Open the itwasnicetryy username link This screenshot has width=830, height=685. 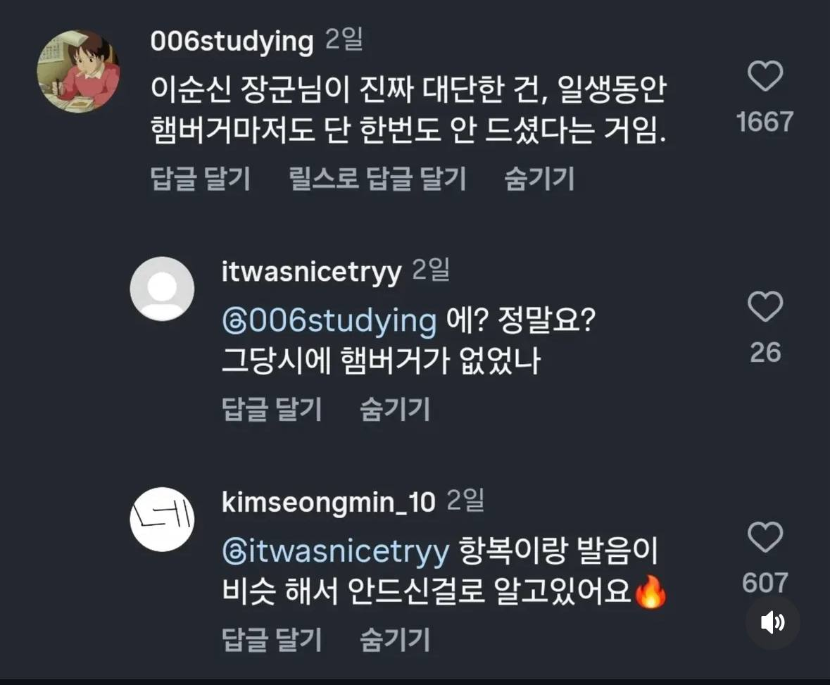(311, 271)
